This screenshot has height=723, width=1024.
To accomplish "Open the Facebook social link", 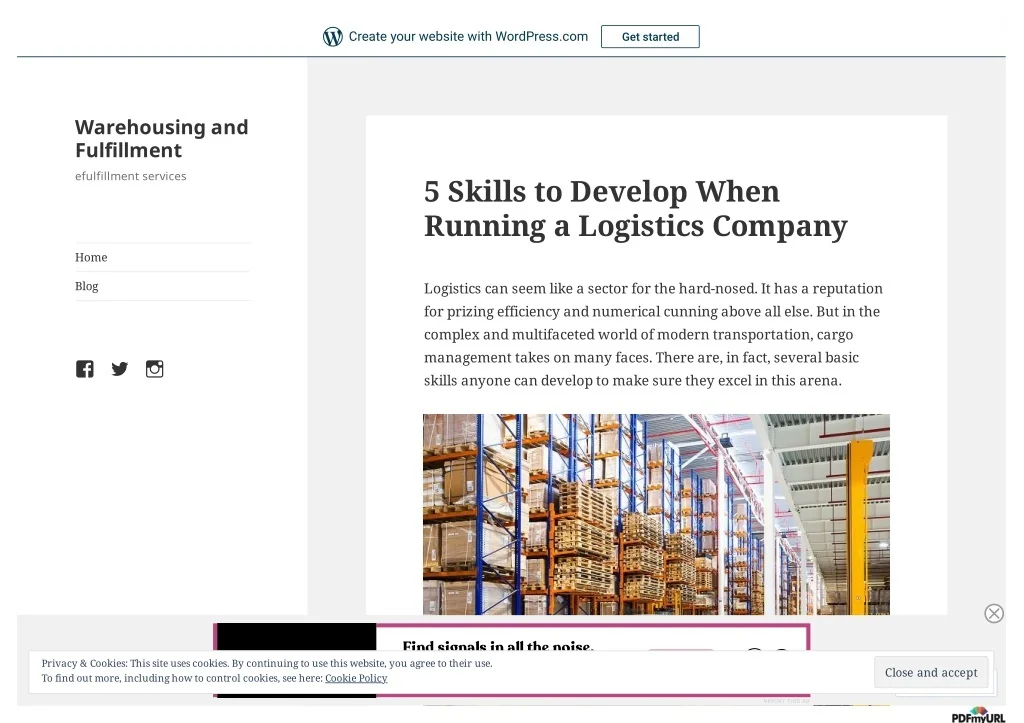I will tap(85, 369).
